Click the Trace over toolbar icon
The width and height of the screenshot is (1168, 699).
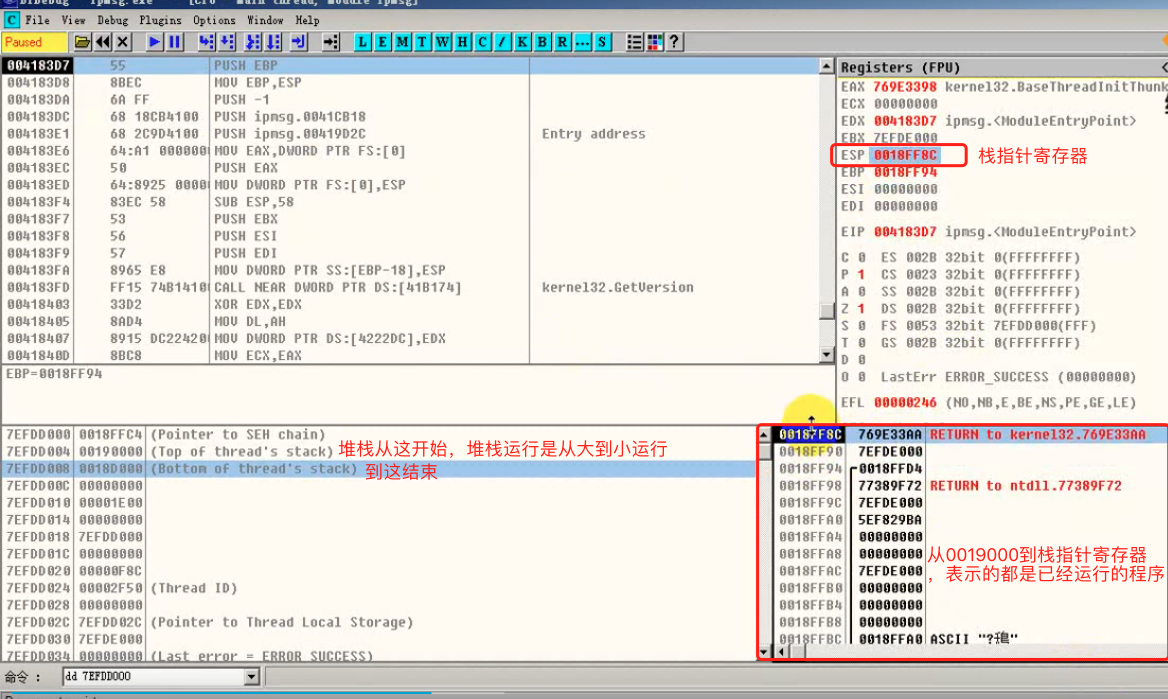(273, 42)
